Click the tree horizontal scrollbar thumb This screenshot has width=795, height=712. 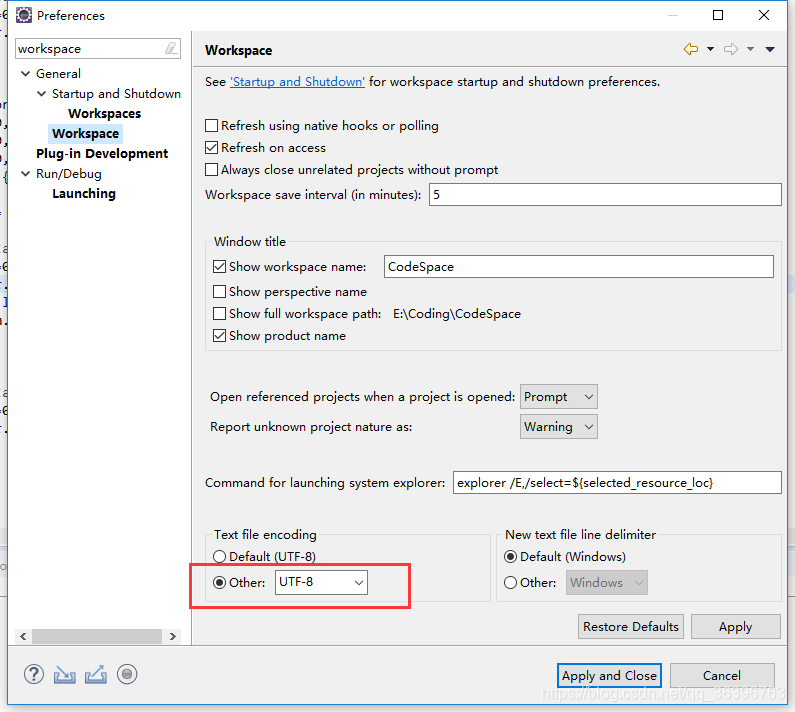pyautogui.click(x=97, y=636)
